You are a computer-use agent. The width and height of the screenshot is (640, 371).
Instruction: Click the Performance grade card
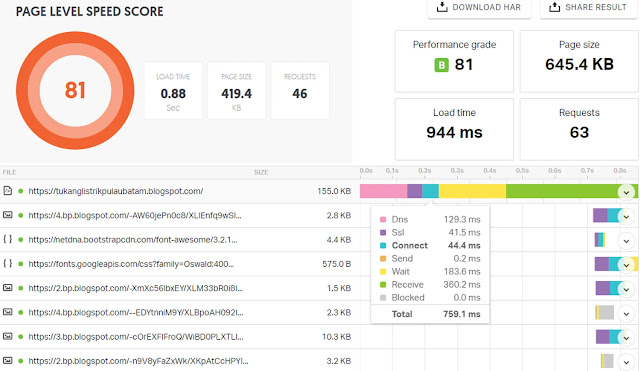(454, 61)
